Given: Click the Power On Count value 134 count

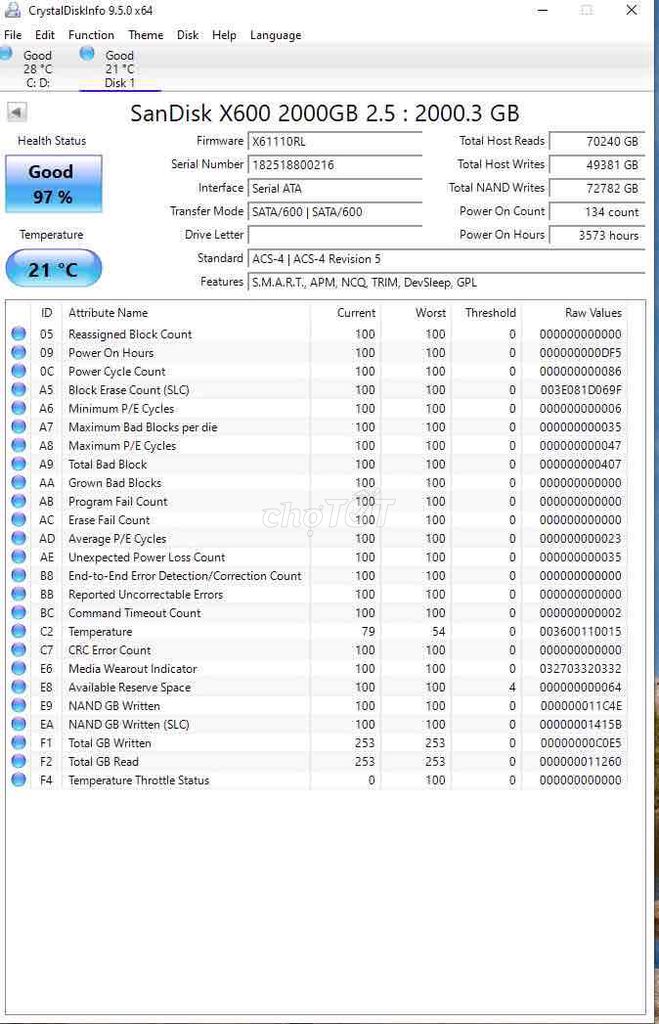Looking at the screenshot, I should [597, 212].
